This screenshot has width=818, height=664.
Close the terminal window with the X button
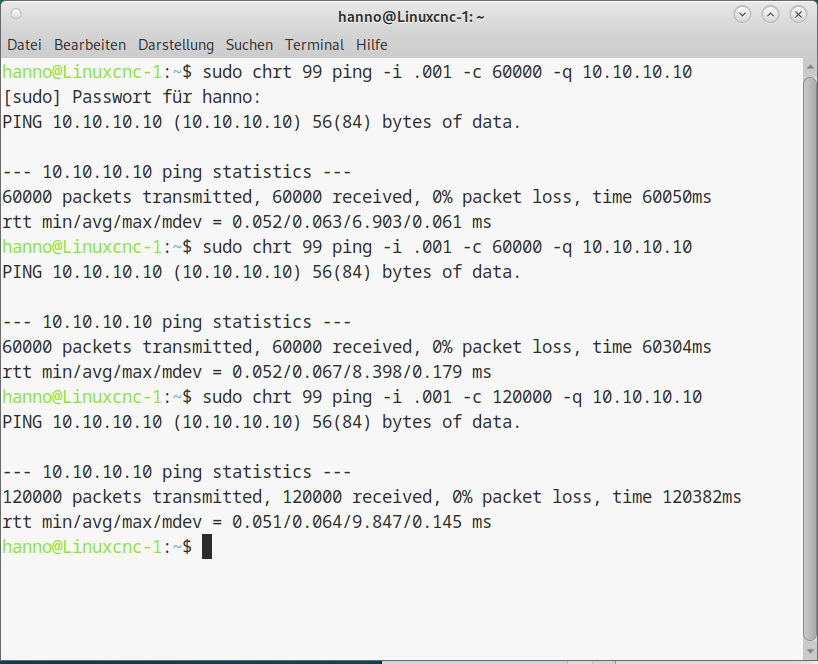click(x=798, y=15)
